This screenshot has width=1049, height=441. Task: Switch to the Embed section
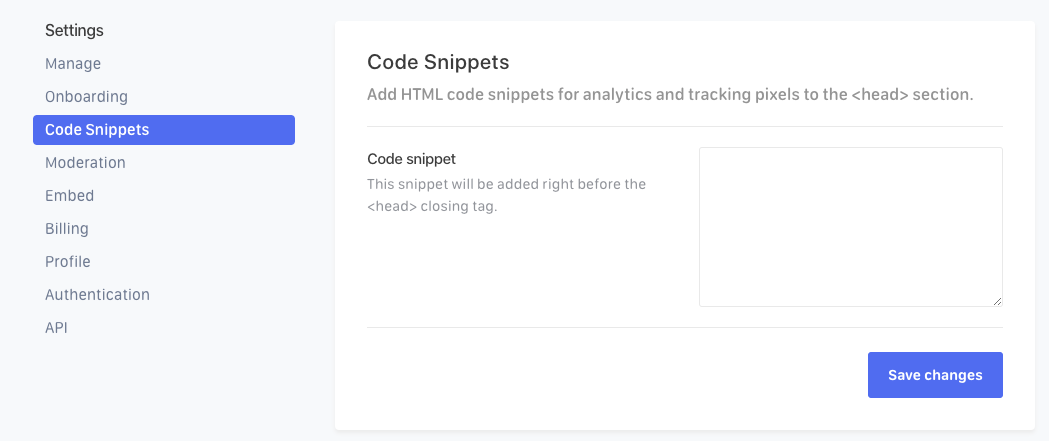[x=69, y=196]
